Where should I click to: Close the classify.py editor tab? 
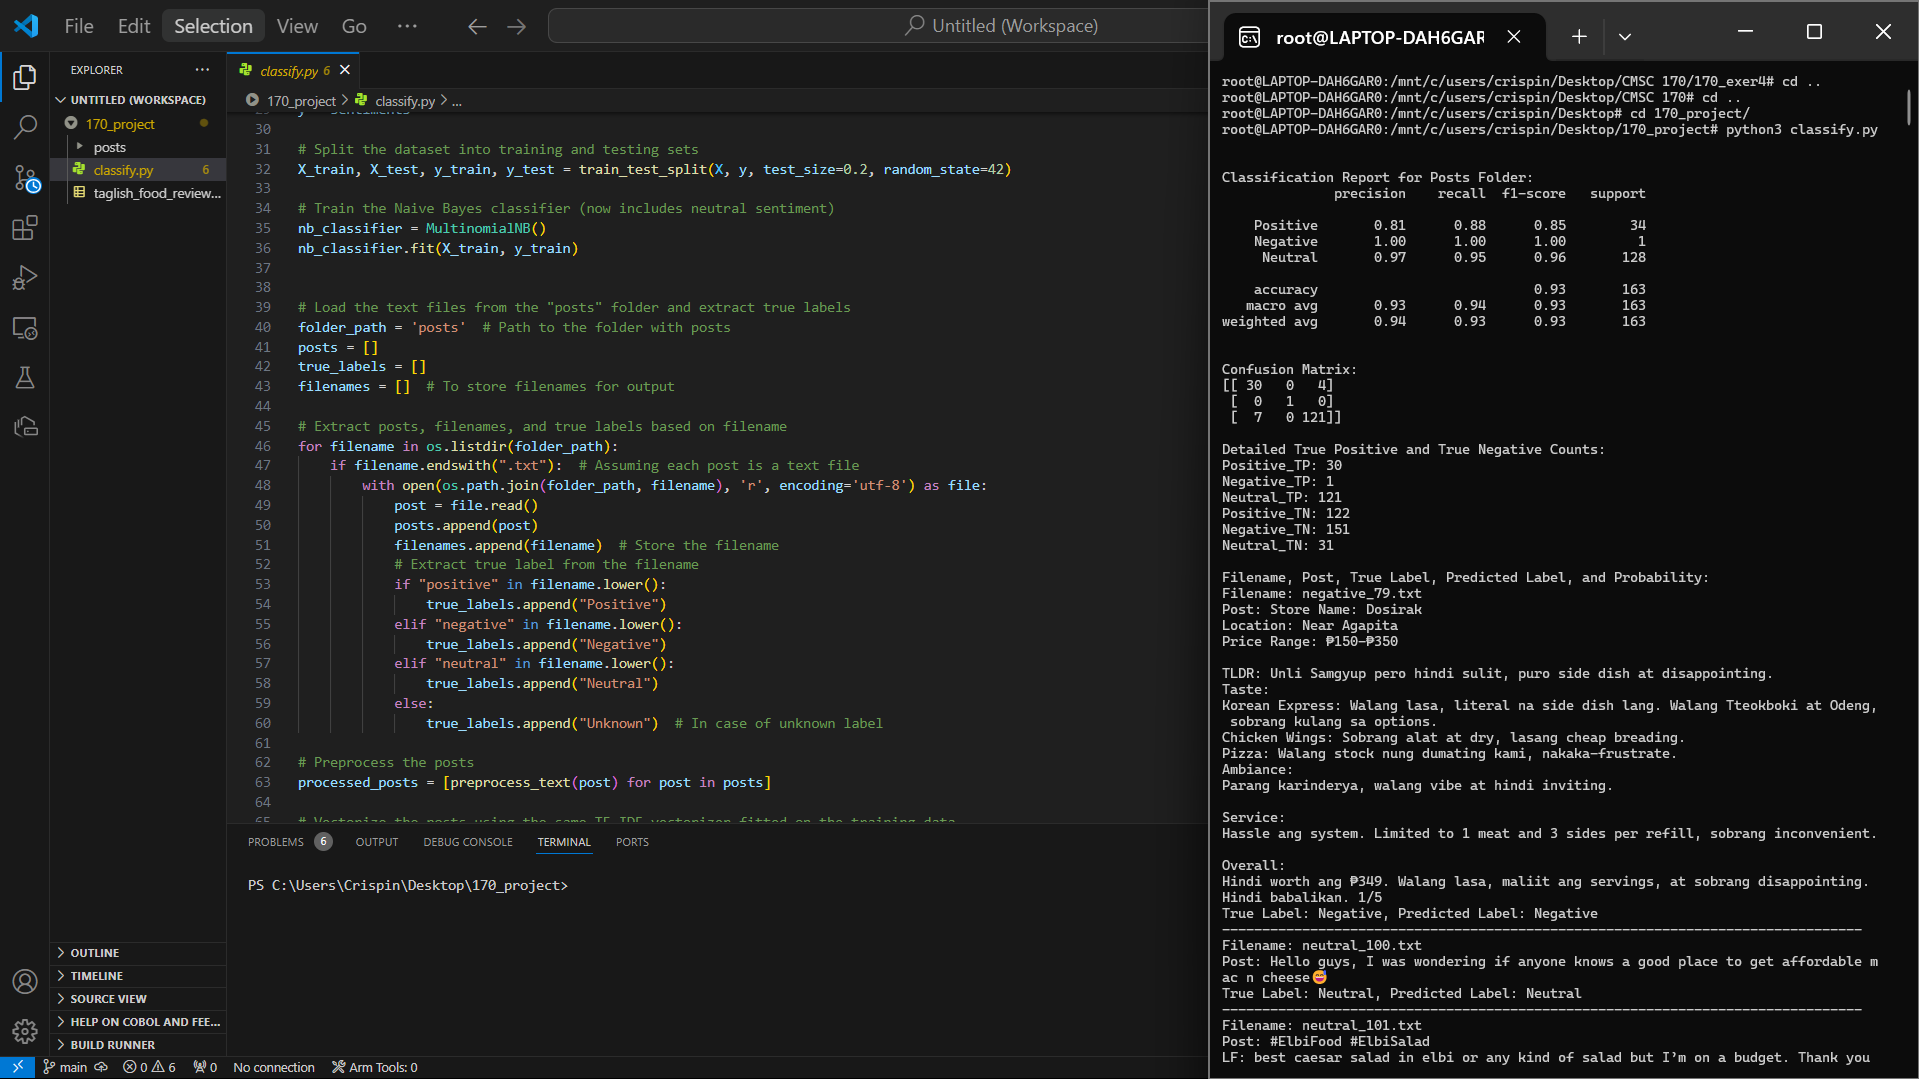coord(345,70)
